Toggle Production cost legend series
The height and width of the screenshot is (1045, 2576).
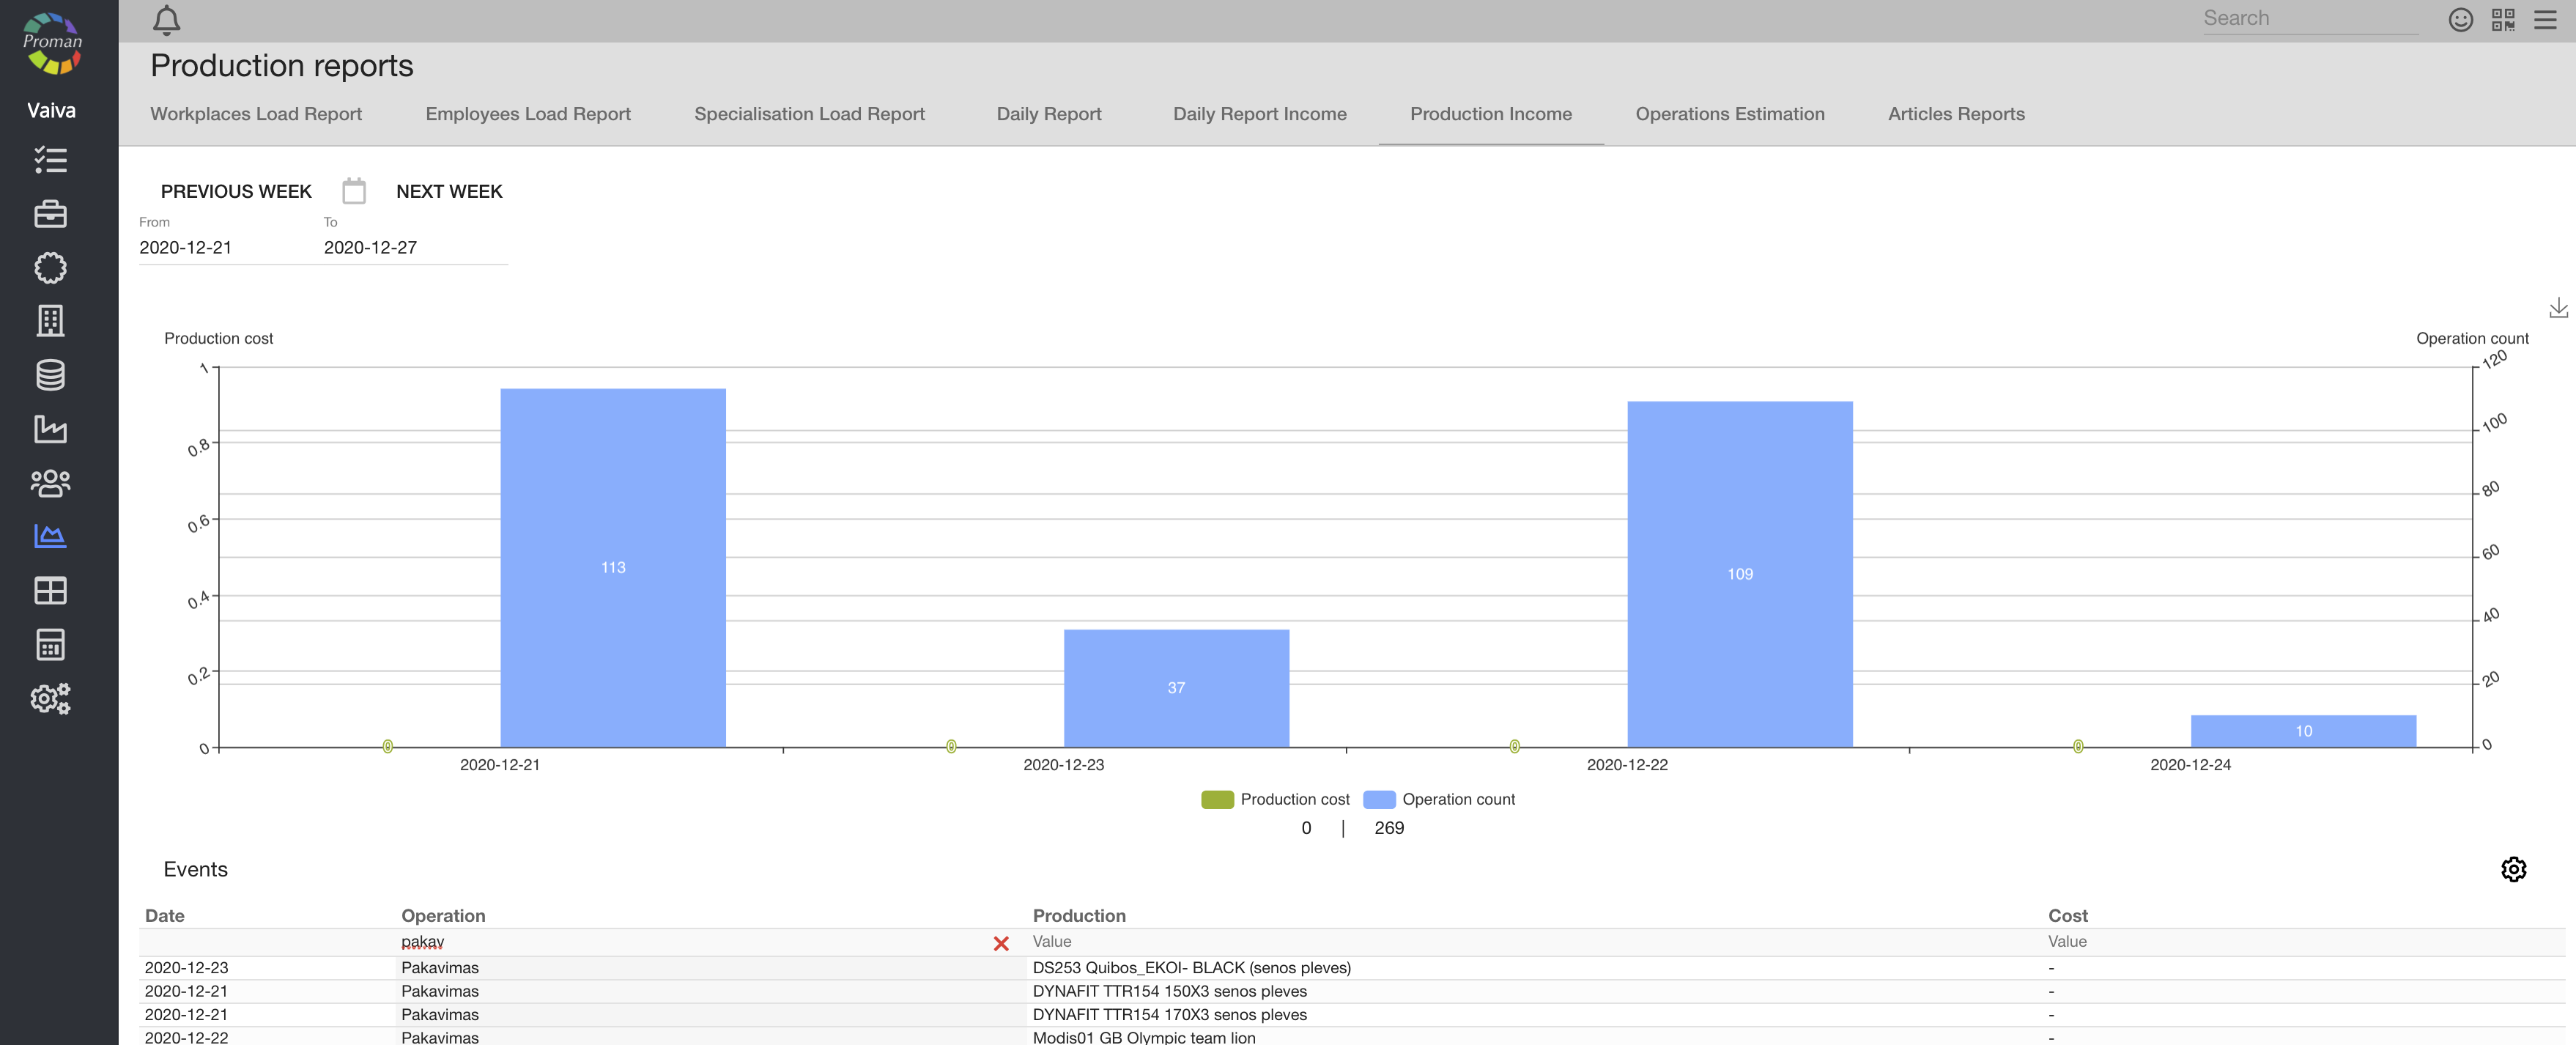tap(1275, 799)
